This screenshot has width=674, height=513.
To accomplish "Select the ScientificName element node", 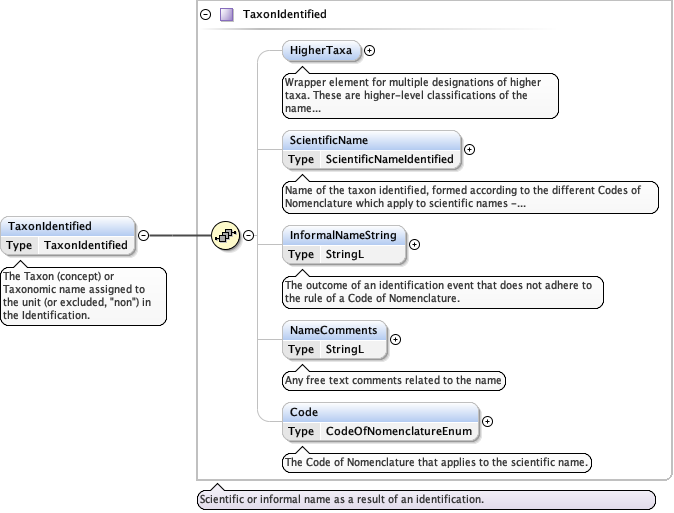I will (328, 141).
